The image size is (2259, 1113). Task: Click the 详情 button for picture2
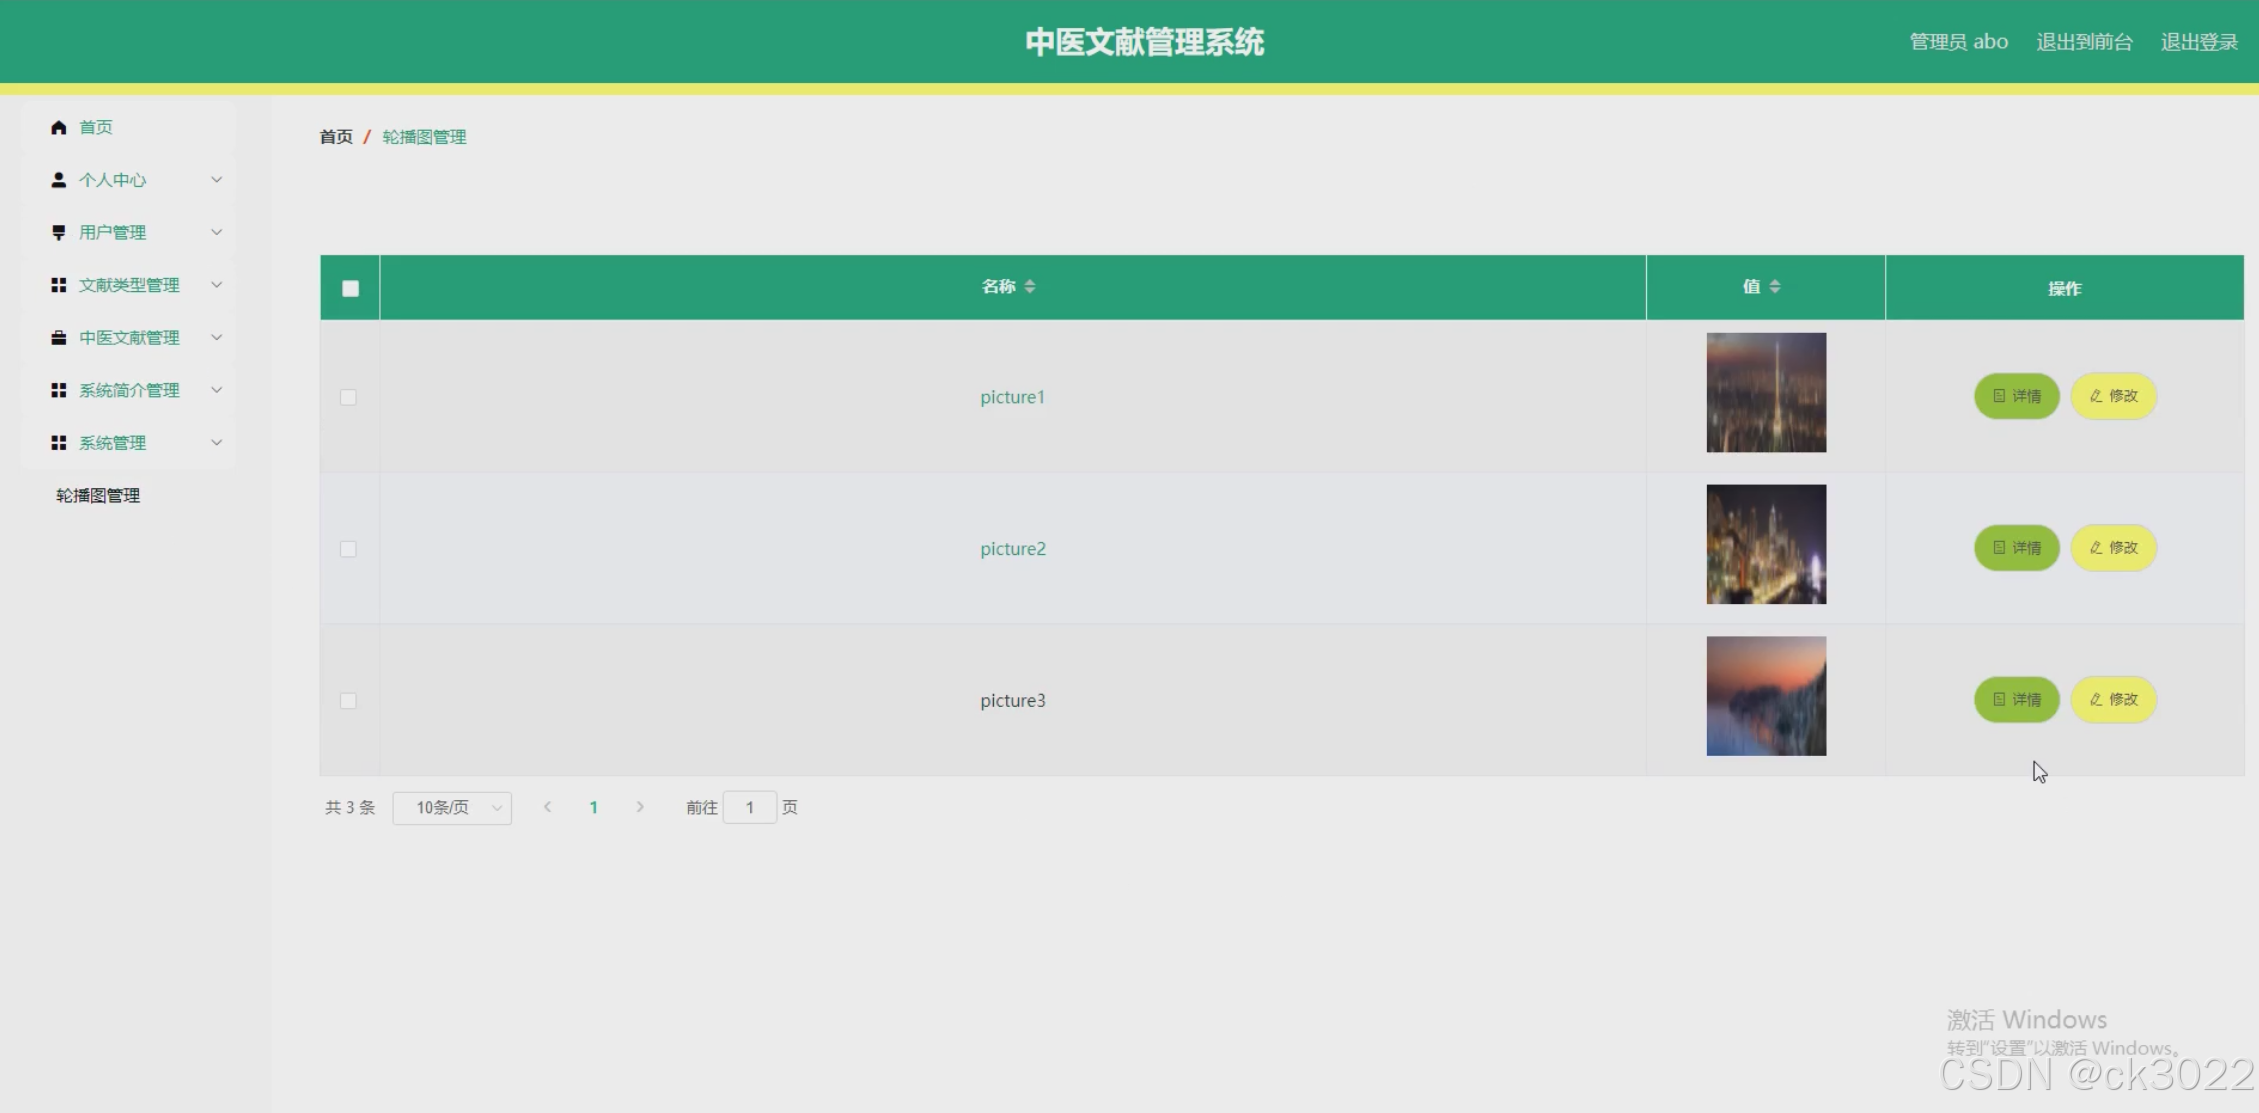tap(2016, 548)
